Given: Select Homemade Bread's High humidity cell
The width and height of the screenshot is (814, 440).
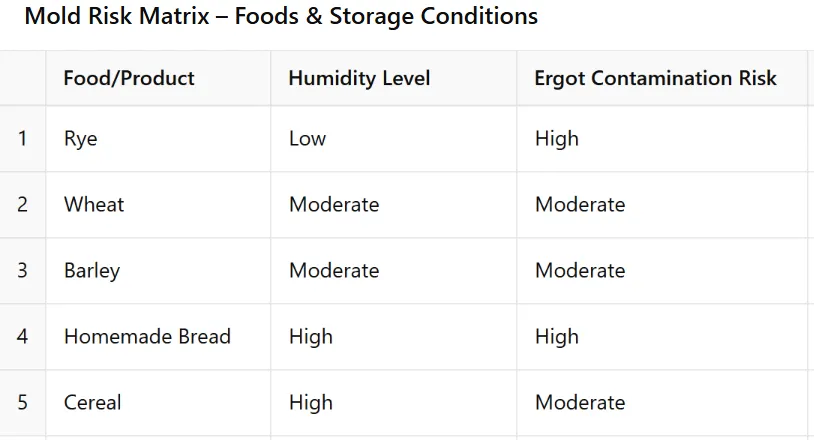Looking at the screenshot, I should point(310,336).
